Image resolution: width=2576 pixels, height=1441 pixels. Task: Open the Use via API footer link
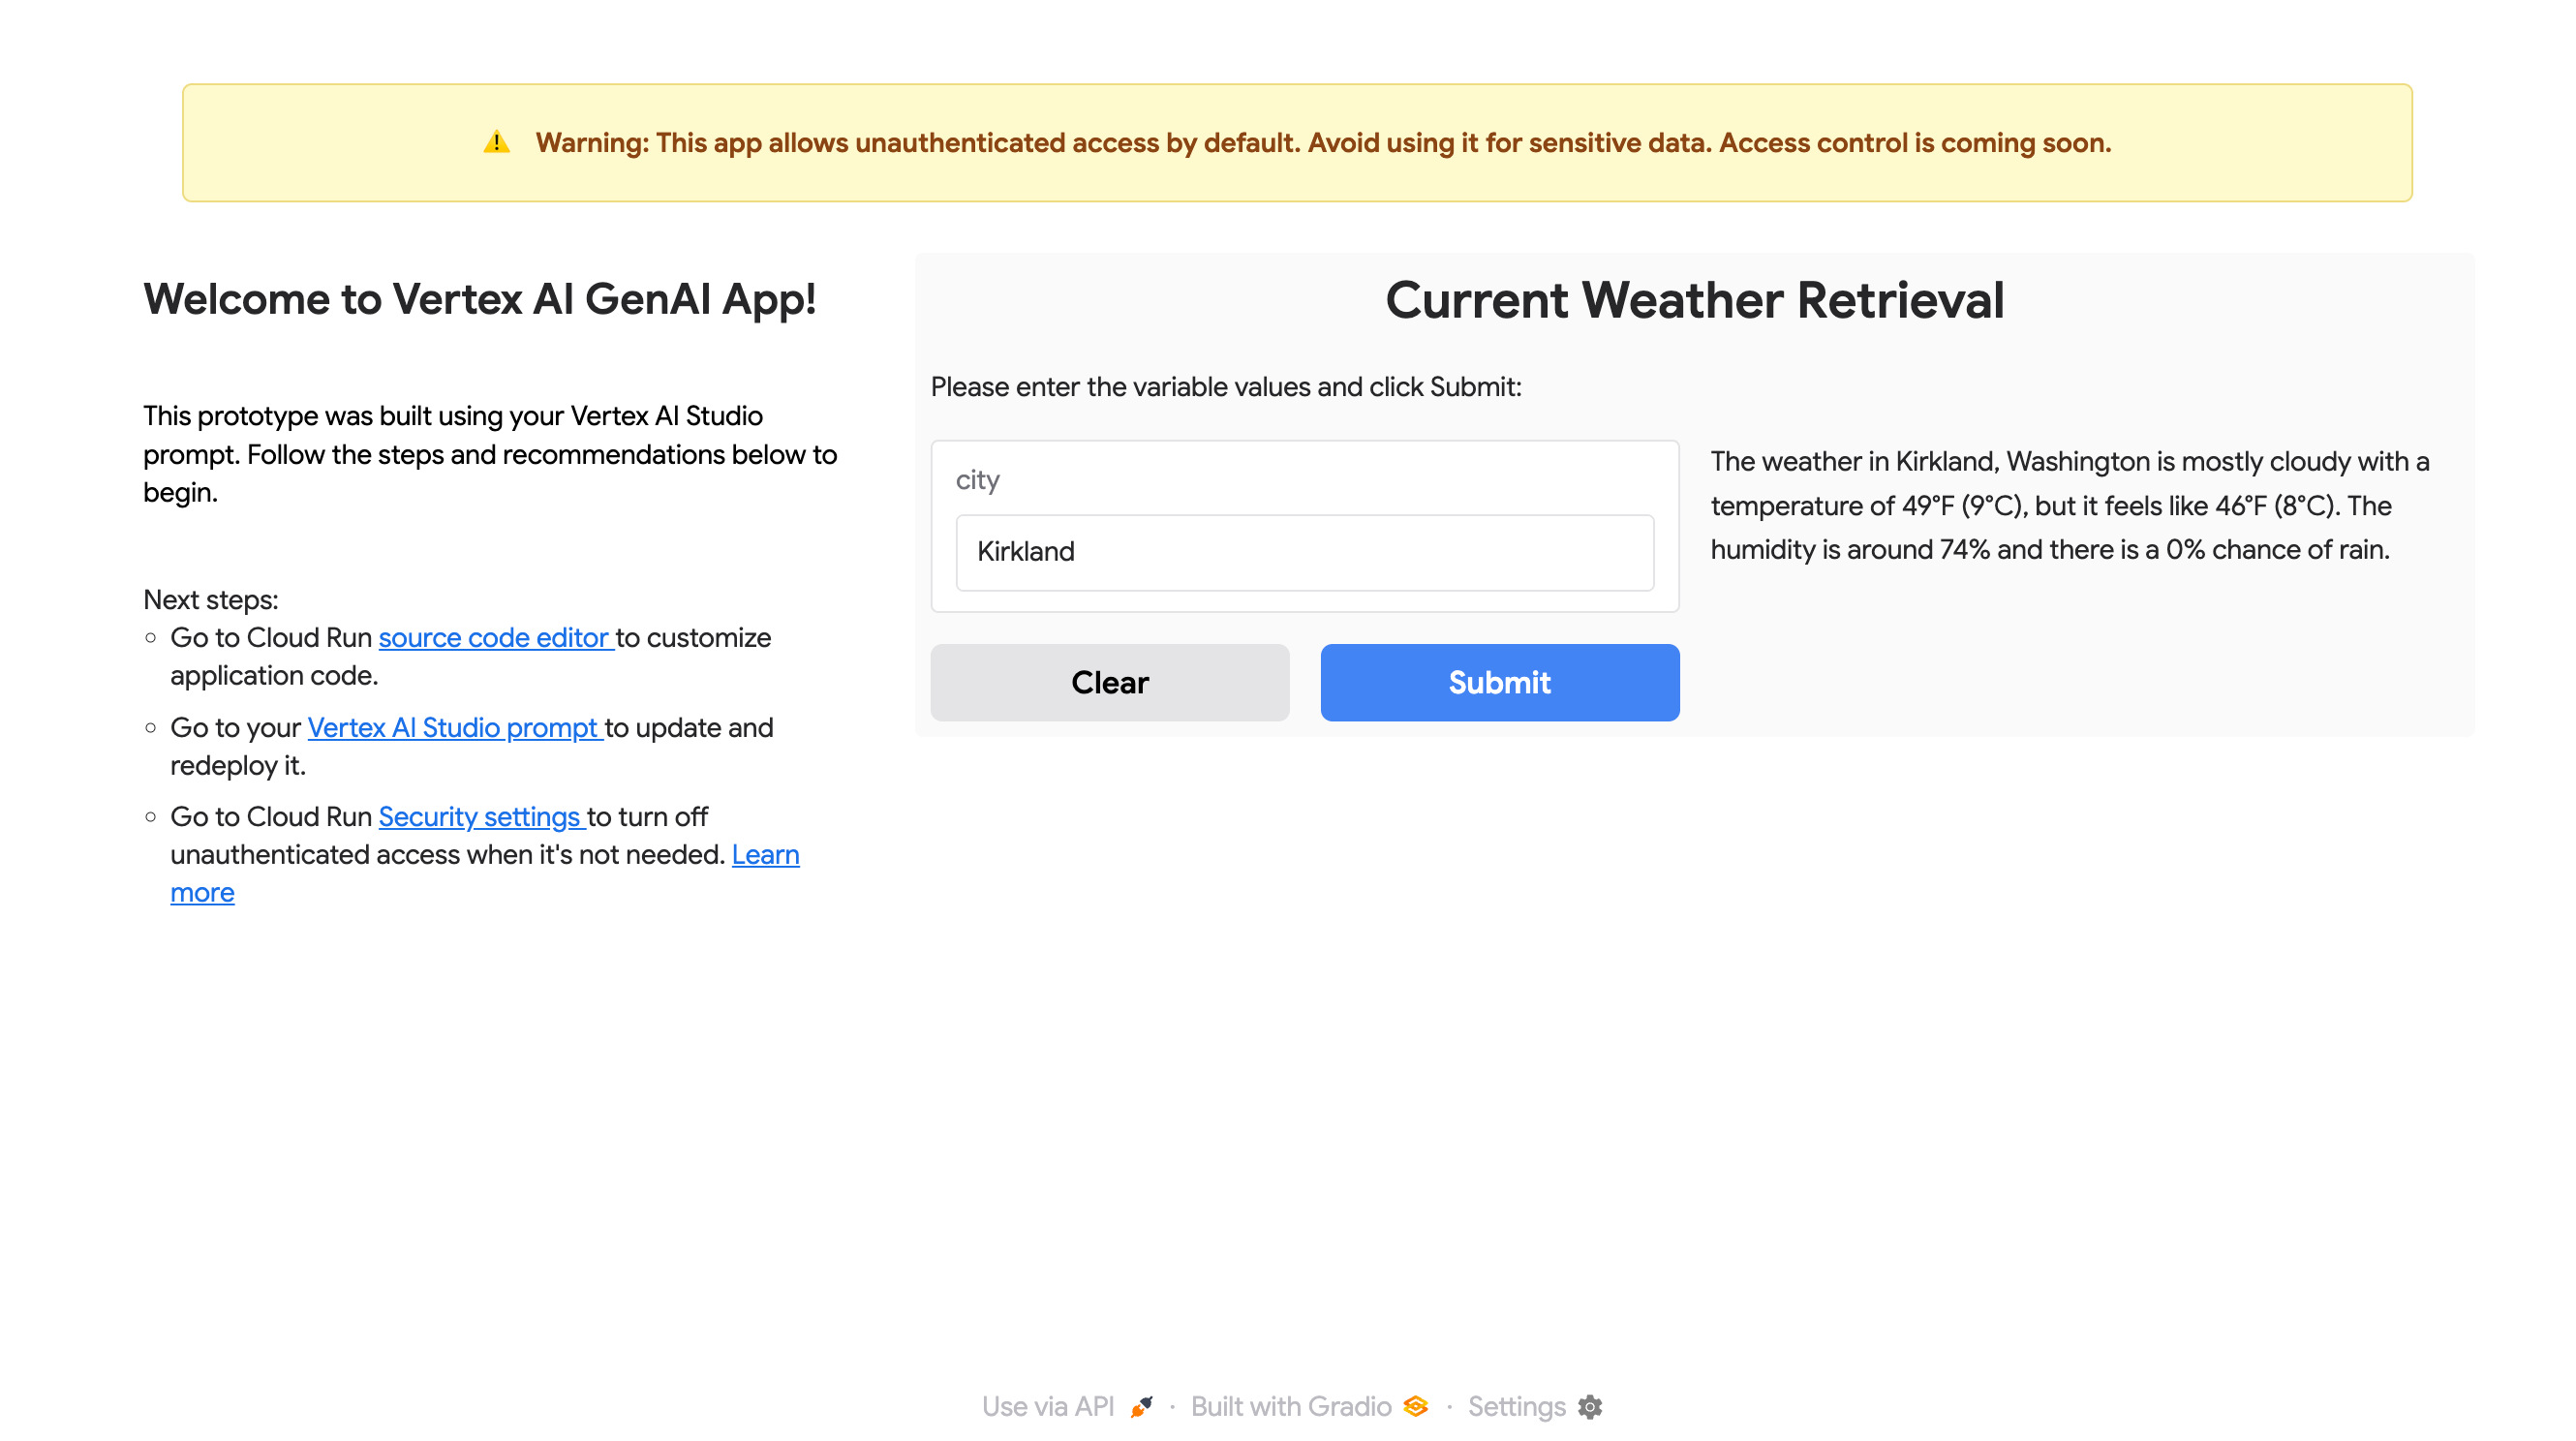point(1047,1406)
